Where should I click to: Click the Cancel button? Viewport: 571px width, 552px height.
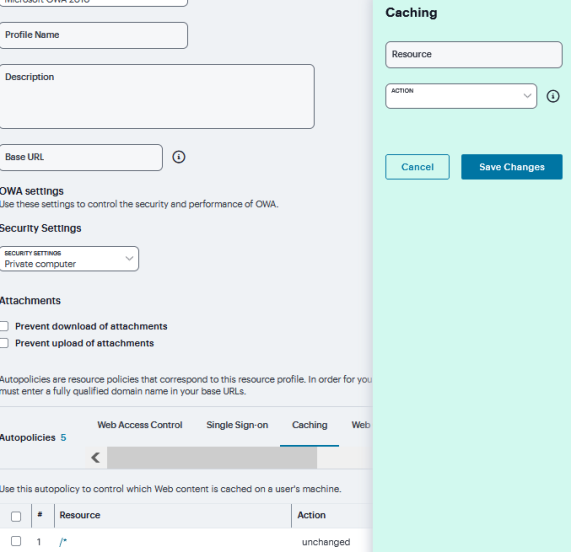[417, 167]
